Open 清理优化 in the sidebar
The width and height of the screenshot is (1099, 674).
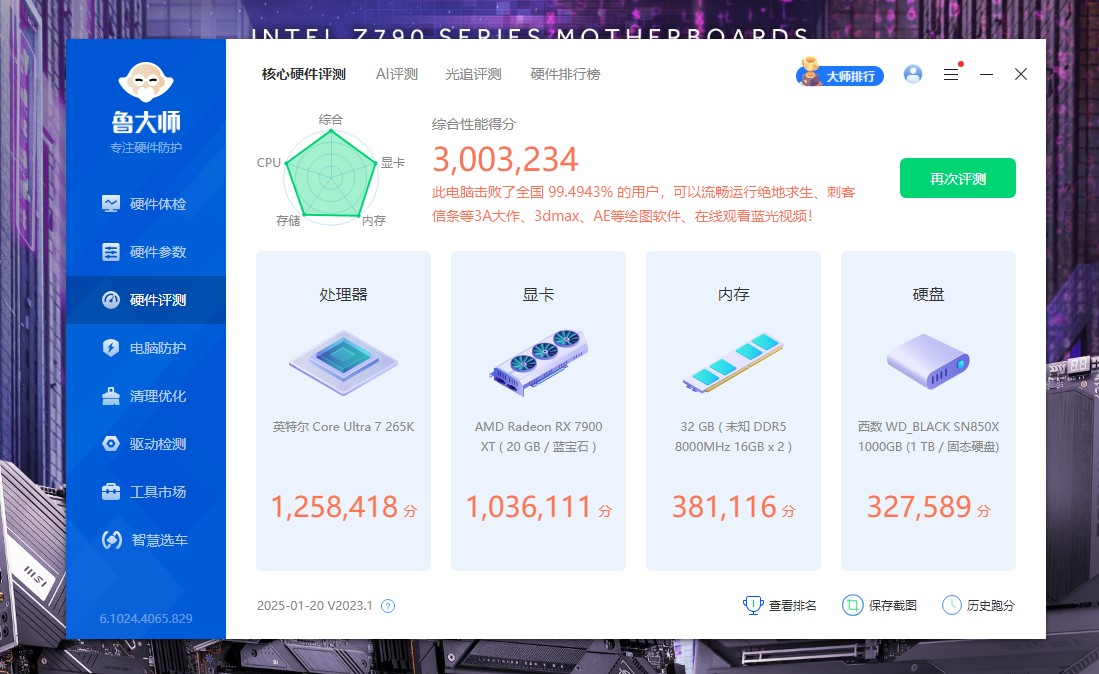tap(146, 396)
